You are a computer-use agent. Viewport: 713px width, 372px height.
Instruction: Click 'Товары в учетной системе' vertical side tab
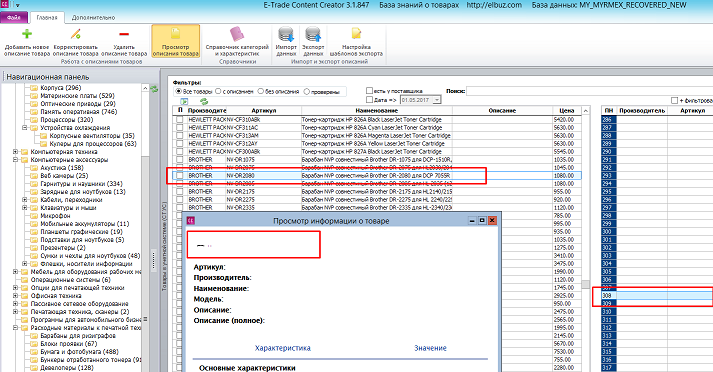click(x=165, y=246)
